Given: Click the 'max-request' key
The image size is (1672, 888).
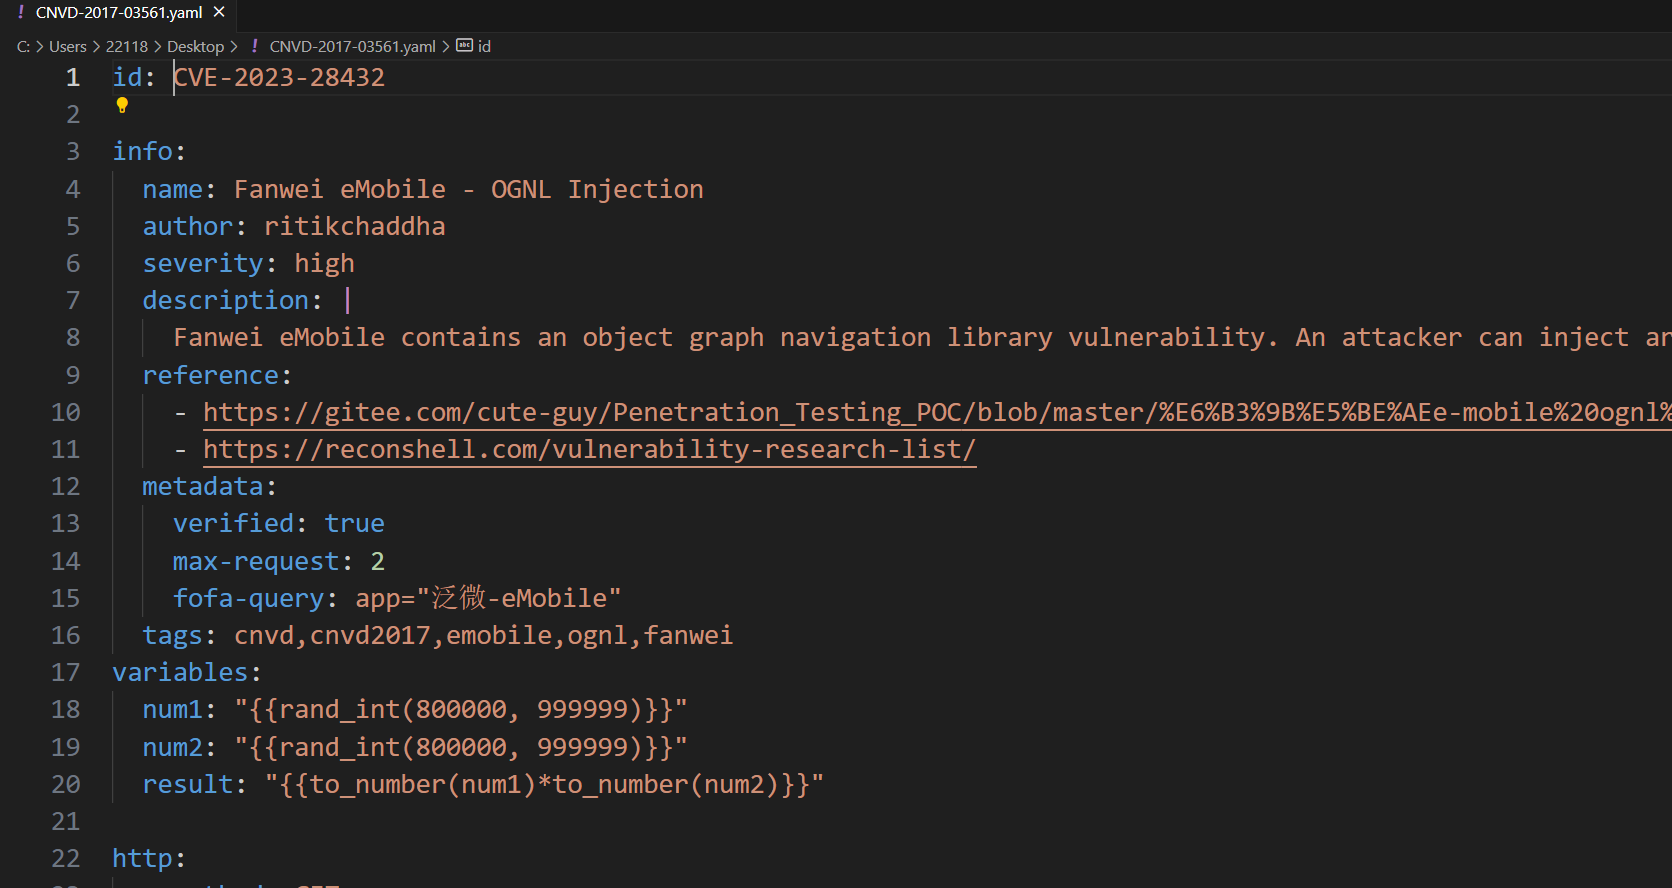Looking at the screenshot, I should pyautogui.click(x=256, y=561).
